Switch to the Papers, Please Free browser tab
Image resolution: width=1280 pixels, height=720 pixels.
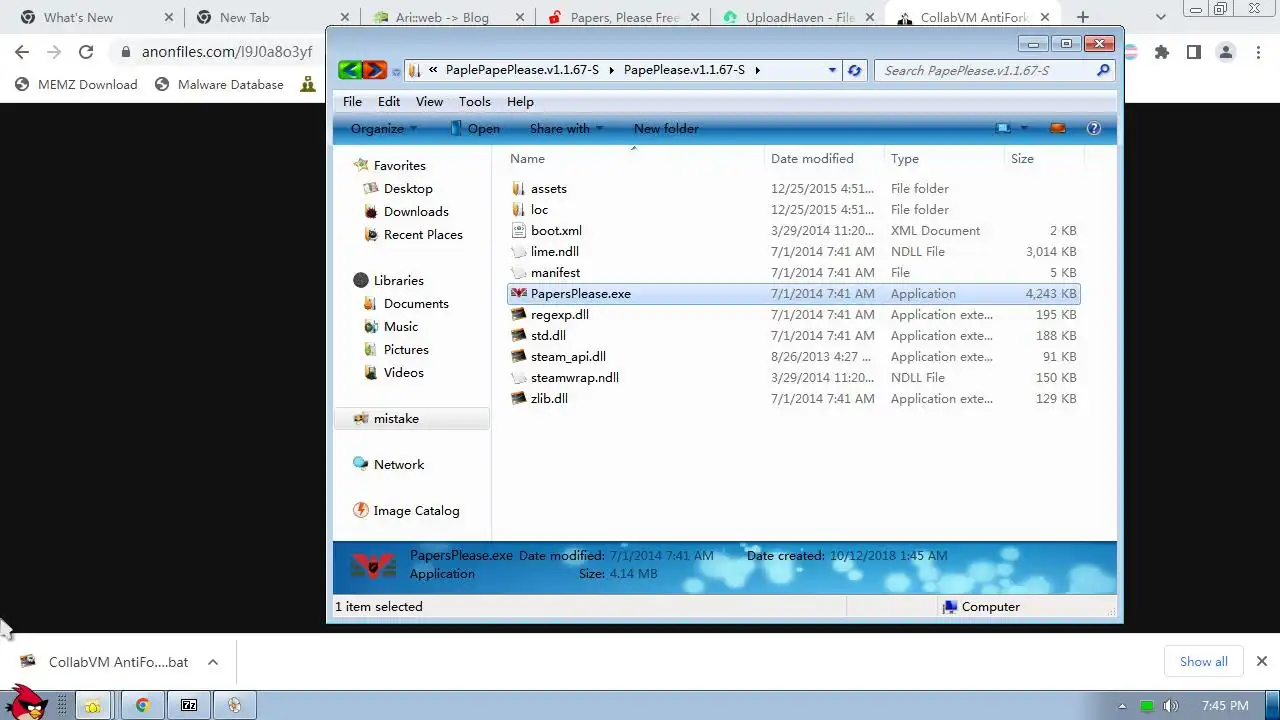625,17
